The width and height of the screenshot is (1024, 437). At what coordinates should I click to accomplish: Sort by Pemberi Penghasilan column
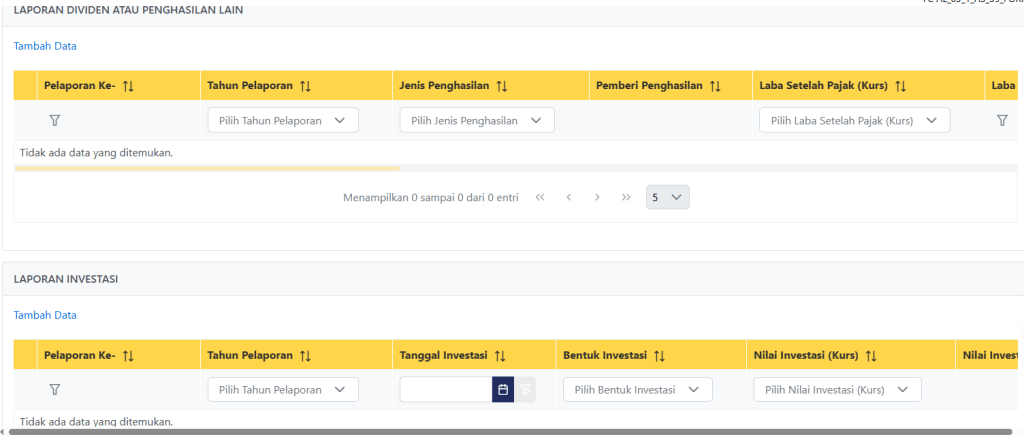point(715,86)
